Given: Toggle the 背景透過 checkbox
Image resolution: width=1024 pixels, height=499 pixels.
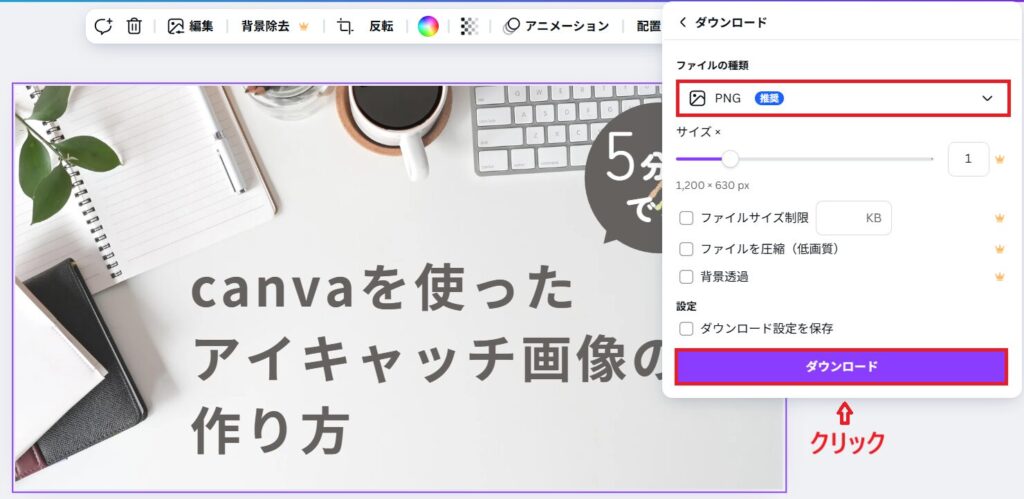Looking at the screenshot, I should click(x=686, y=277).
